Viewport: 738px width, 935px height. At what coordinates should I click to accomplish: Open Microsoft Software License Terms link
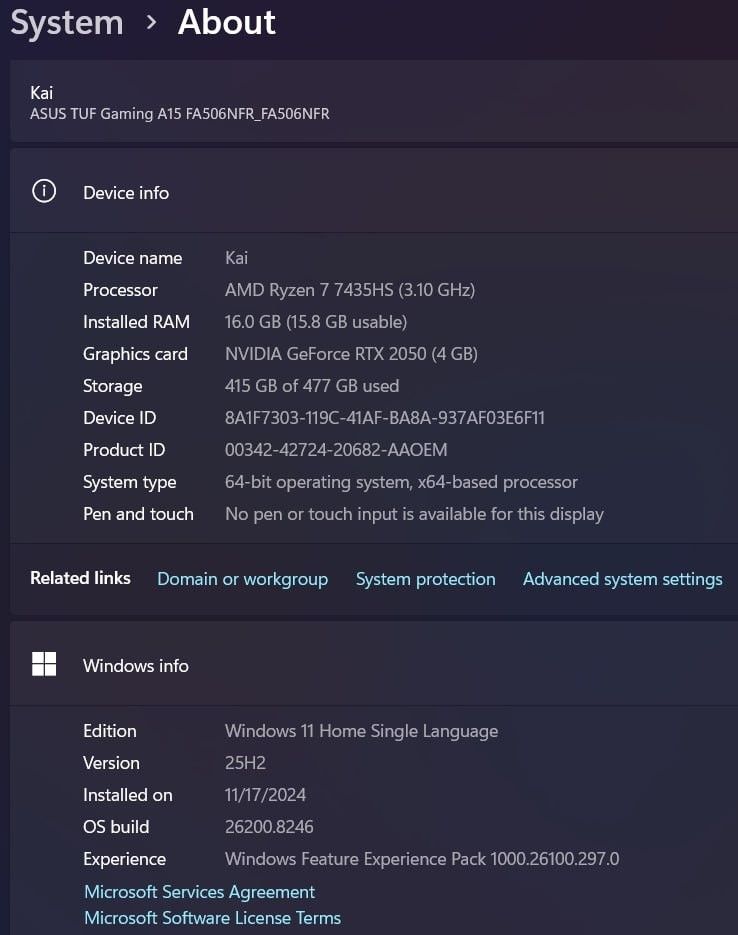click(212, 918)
